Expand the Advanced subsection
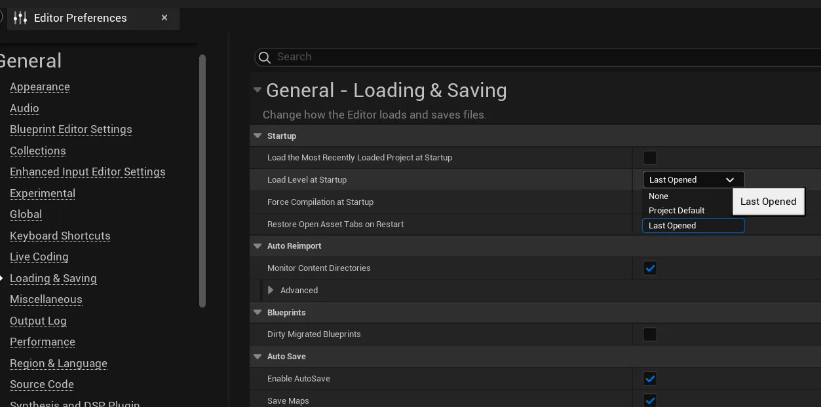This screenshot has width=821, height=407. [271, 290]
